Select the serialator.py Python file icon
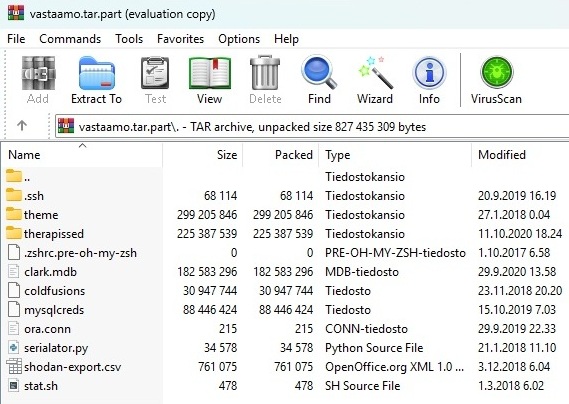This screenshot has height=404, width=569. tap(14, 347)
